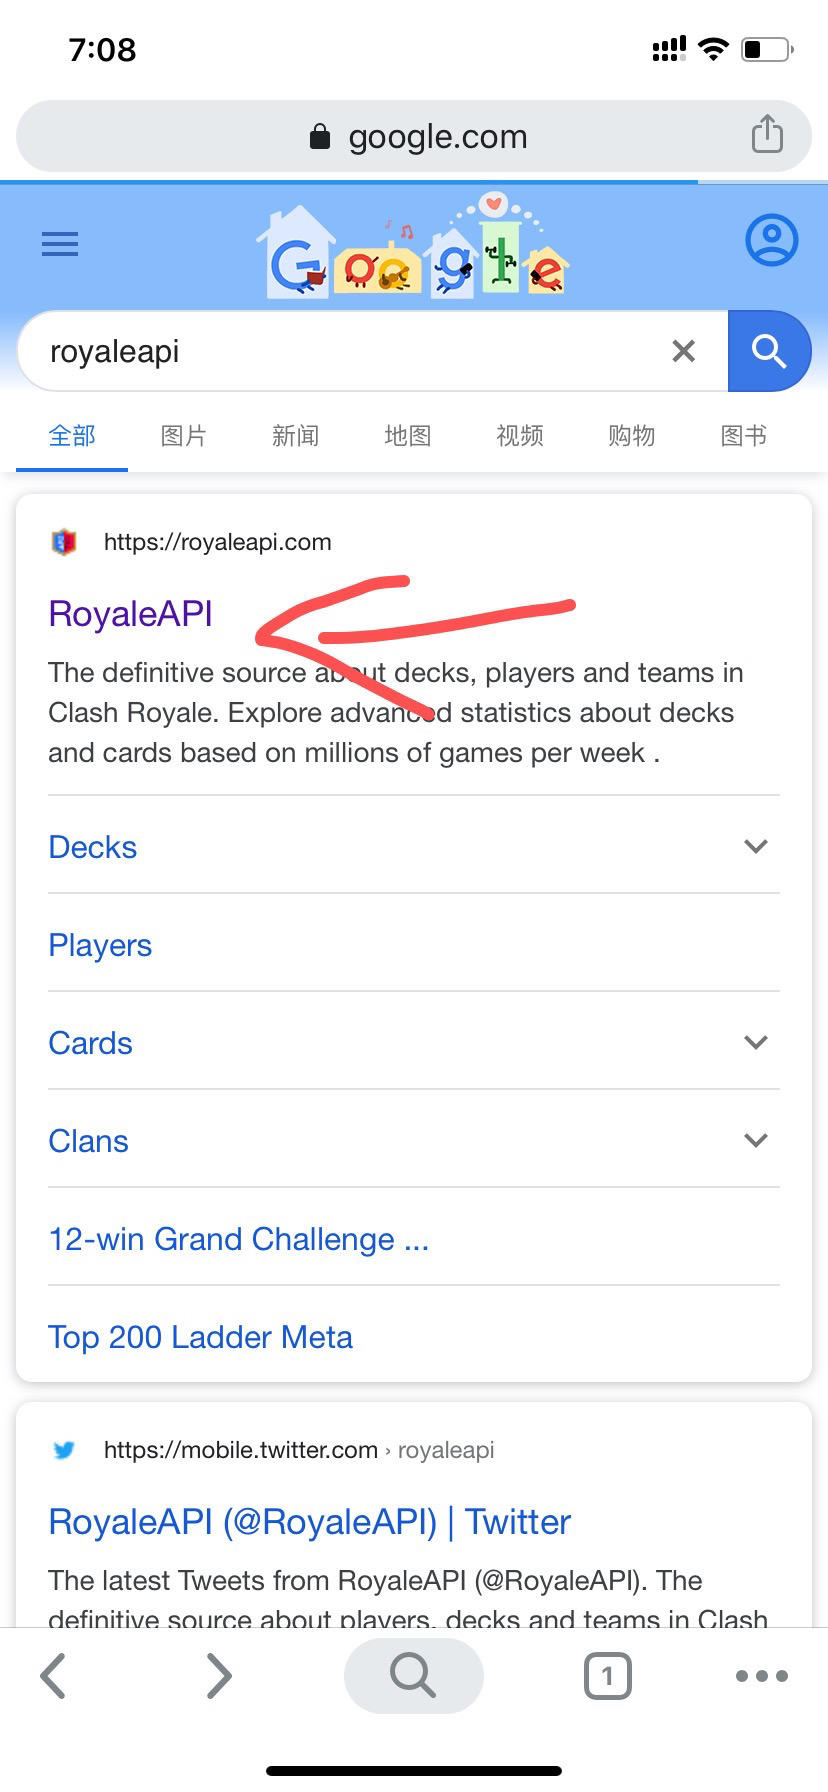Image resolution: width=828 pixels, height=1792 pixels.
Task: Switch to the 图片 images tab
Action: click(x=184, y=436)
